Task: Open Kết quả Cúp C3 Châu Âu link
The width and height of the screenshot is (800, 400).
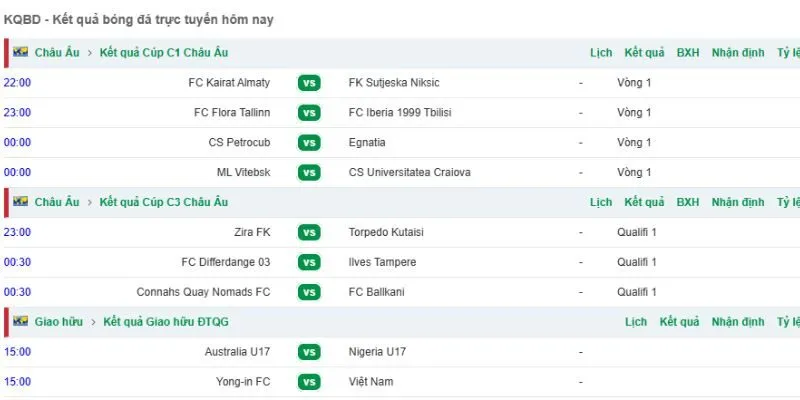Action: [164, 202]
